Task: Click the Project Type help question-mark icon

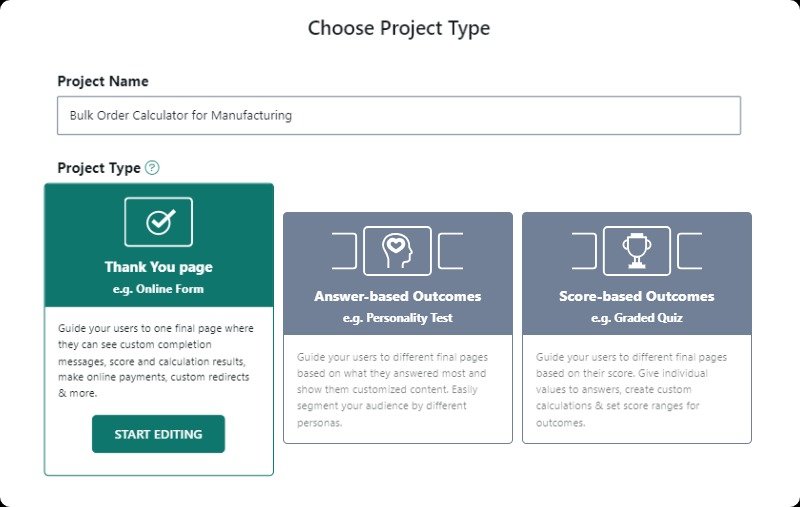Action: (152, 167)
